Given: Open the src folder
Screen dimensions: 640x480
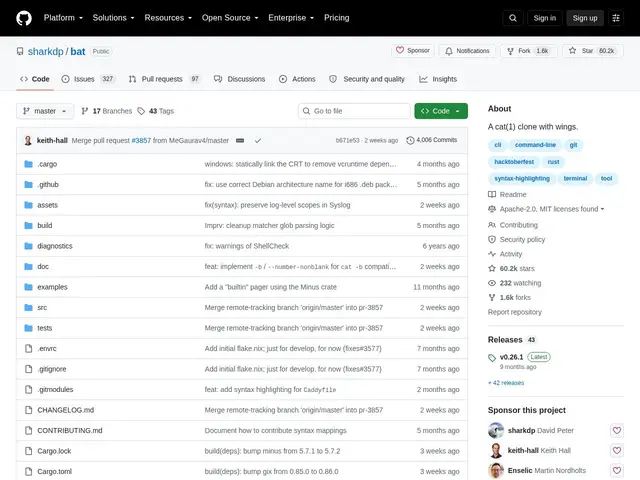Looking at the screenshot, I should click(42, 307).
